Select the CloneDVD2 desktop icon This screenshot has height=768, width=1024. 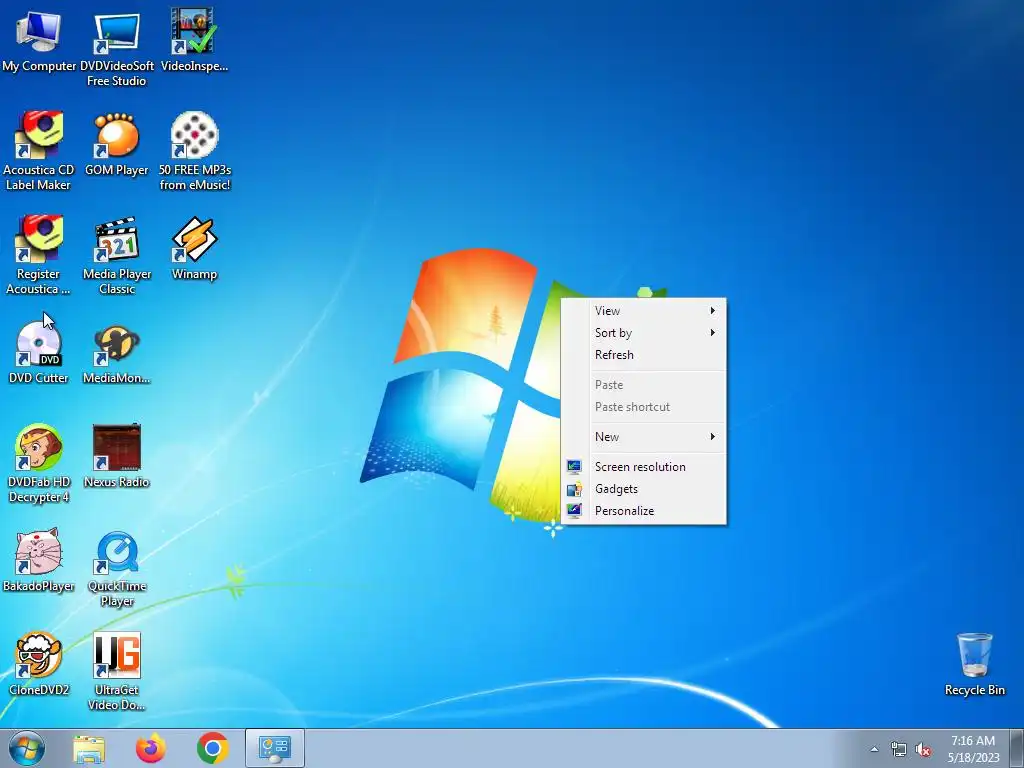point(39,664)
